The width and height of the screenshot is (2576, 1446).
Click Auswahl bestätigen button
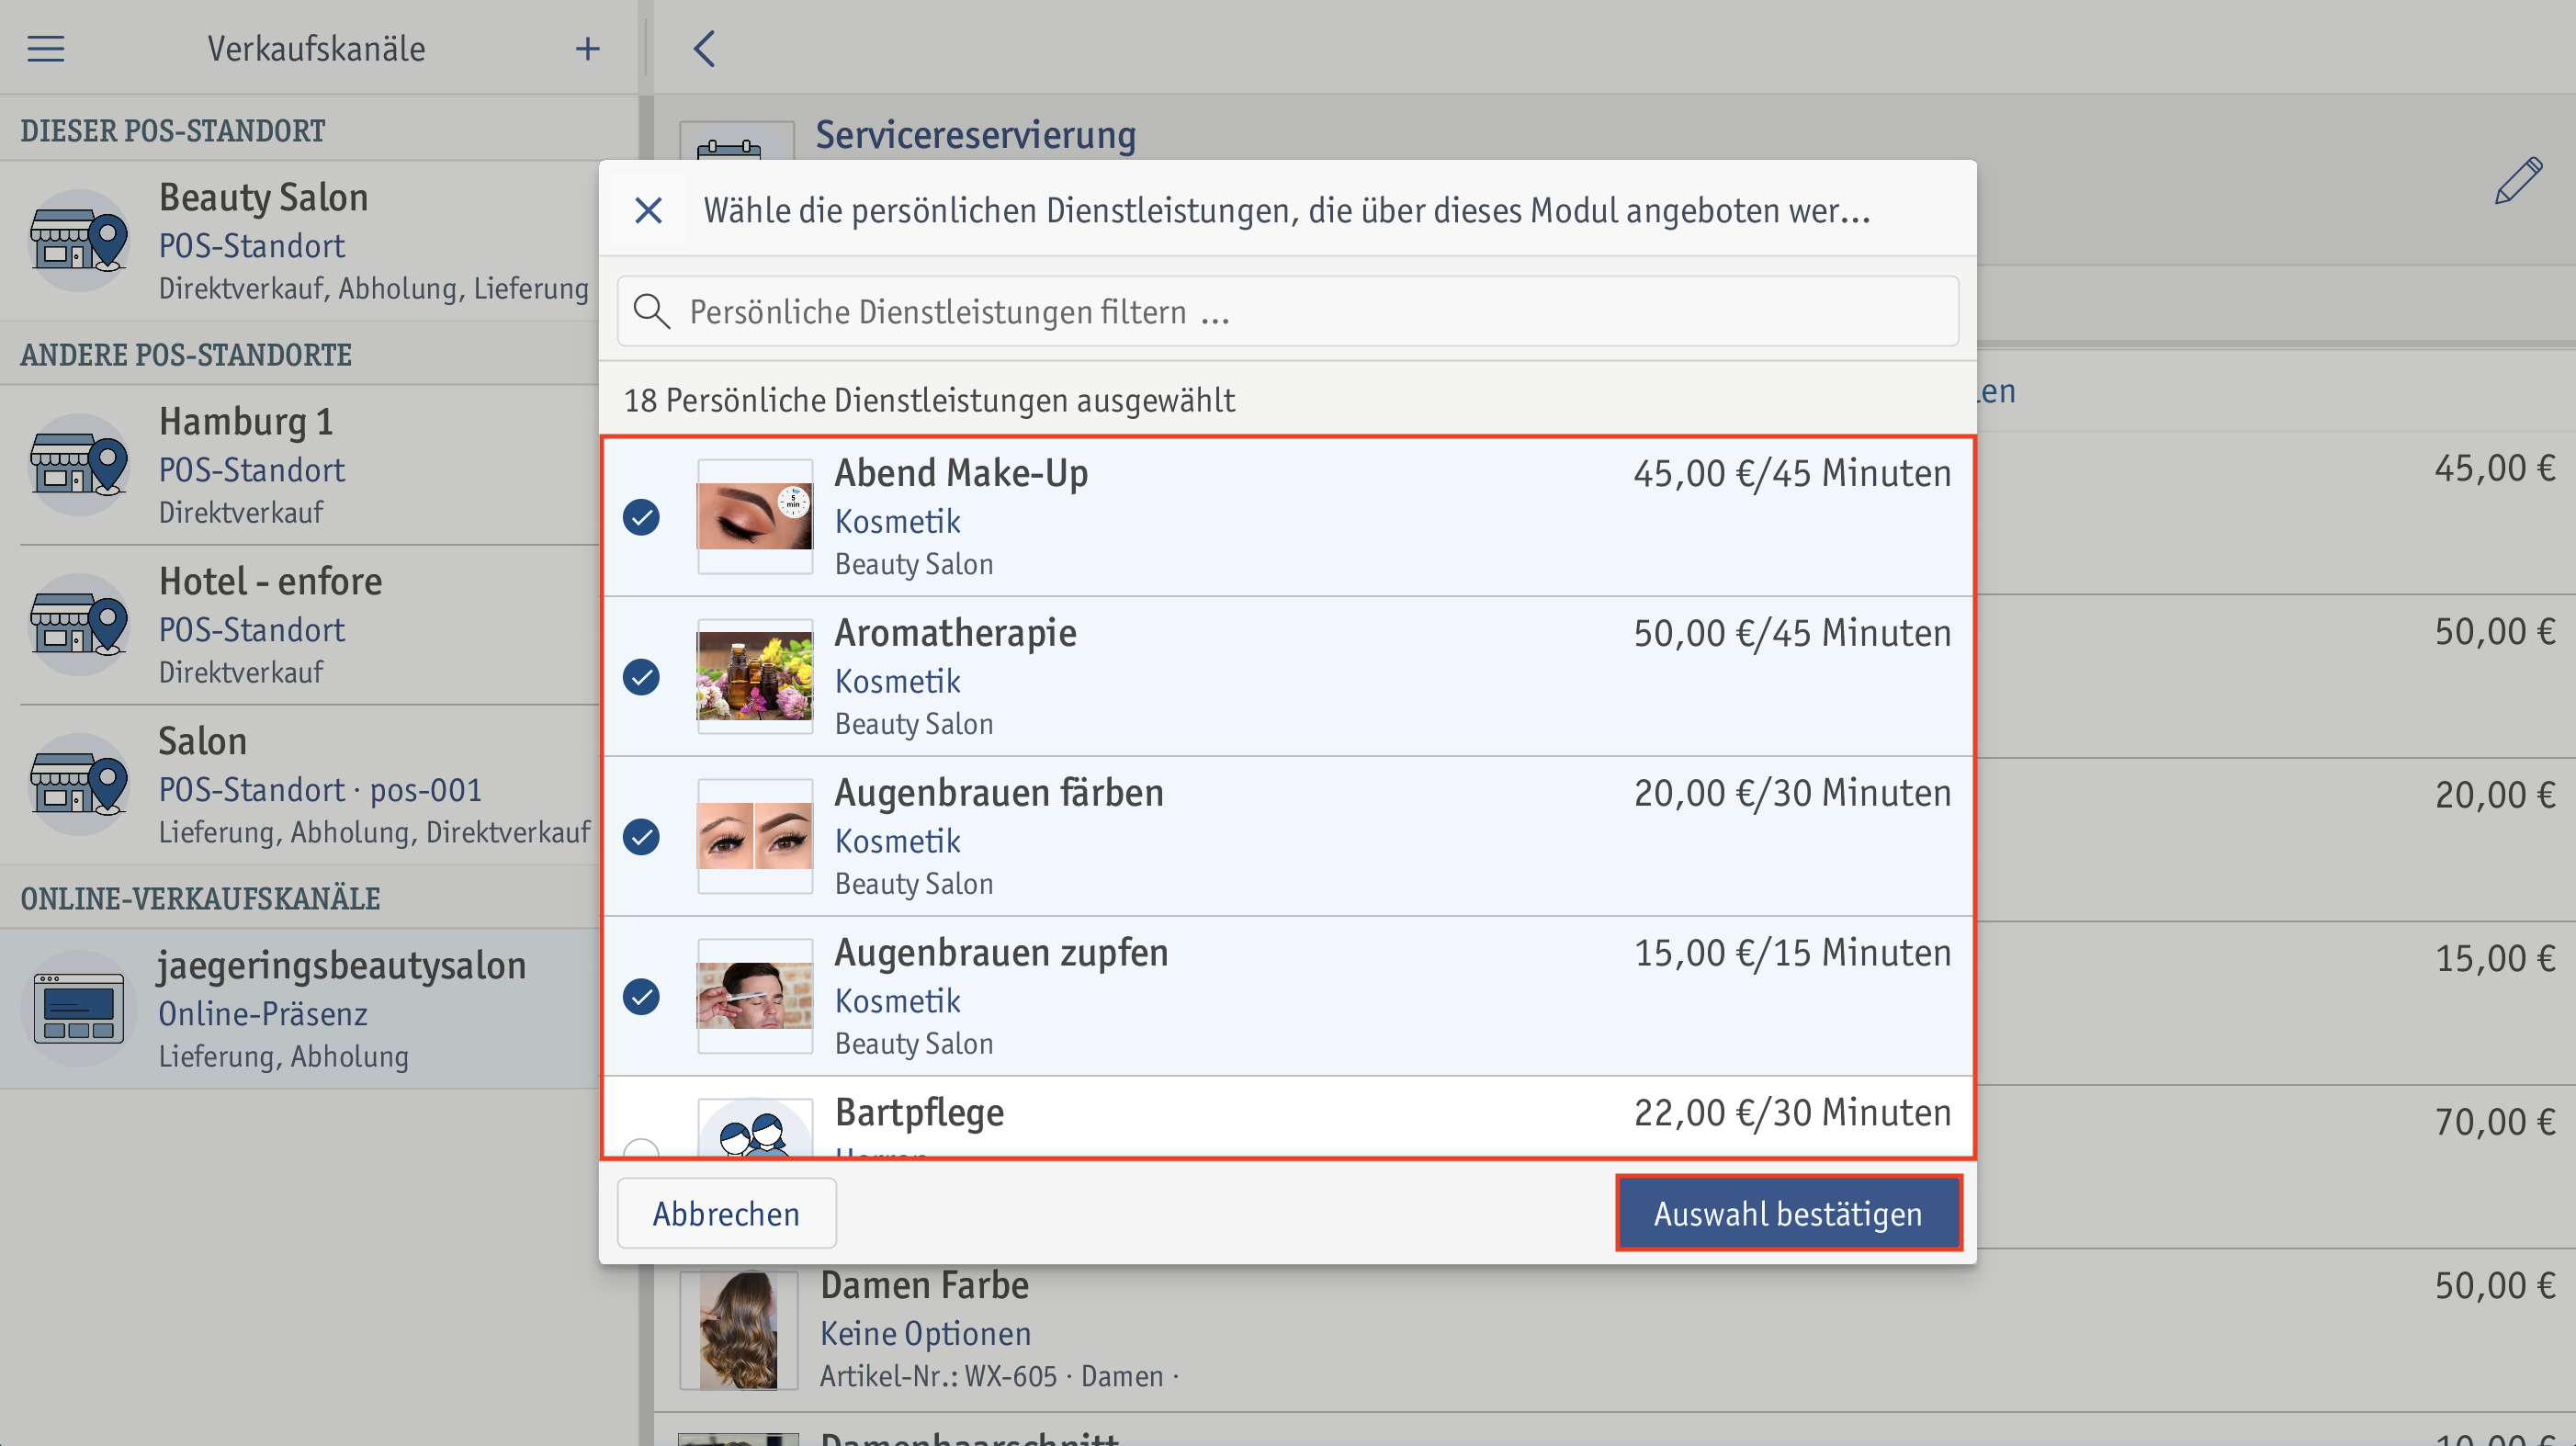(1788, 1213)
